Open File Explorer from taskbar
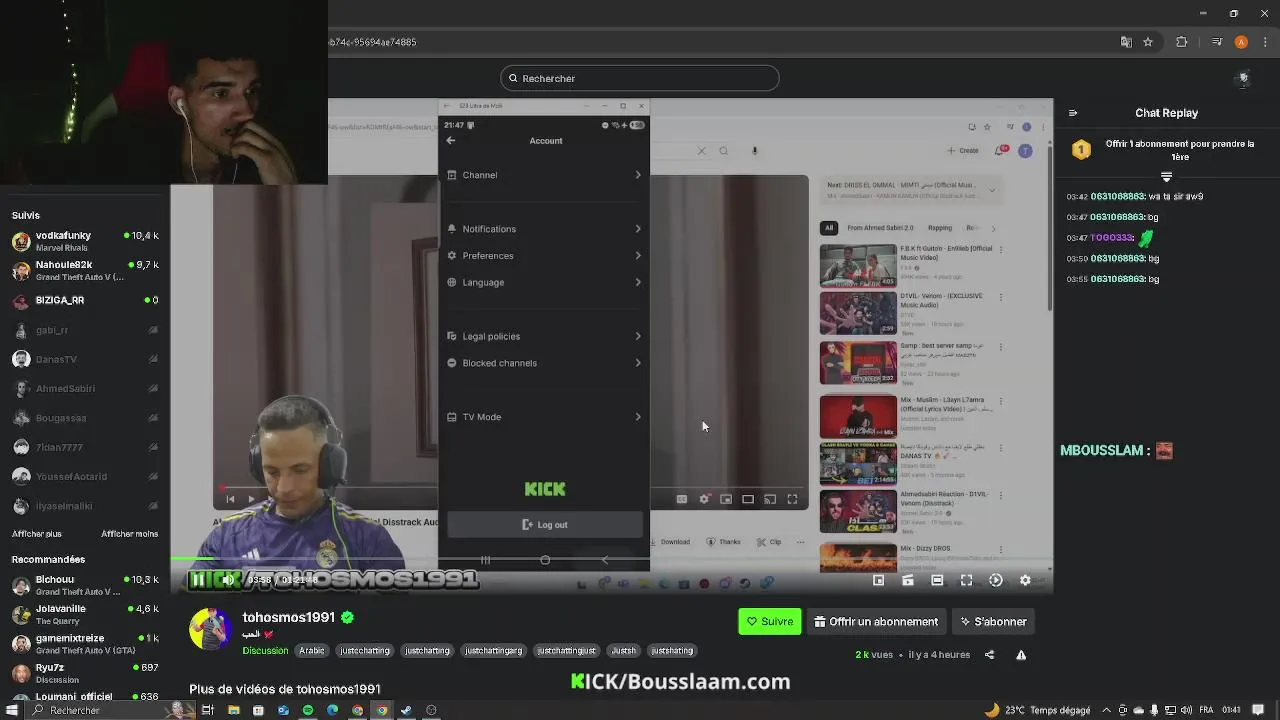Image resolution: width=1280 pixels, height=720 pixels. (234, 710)
